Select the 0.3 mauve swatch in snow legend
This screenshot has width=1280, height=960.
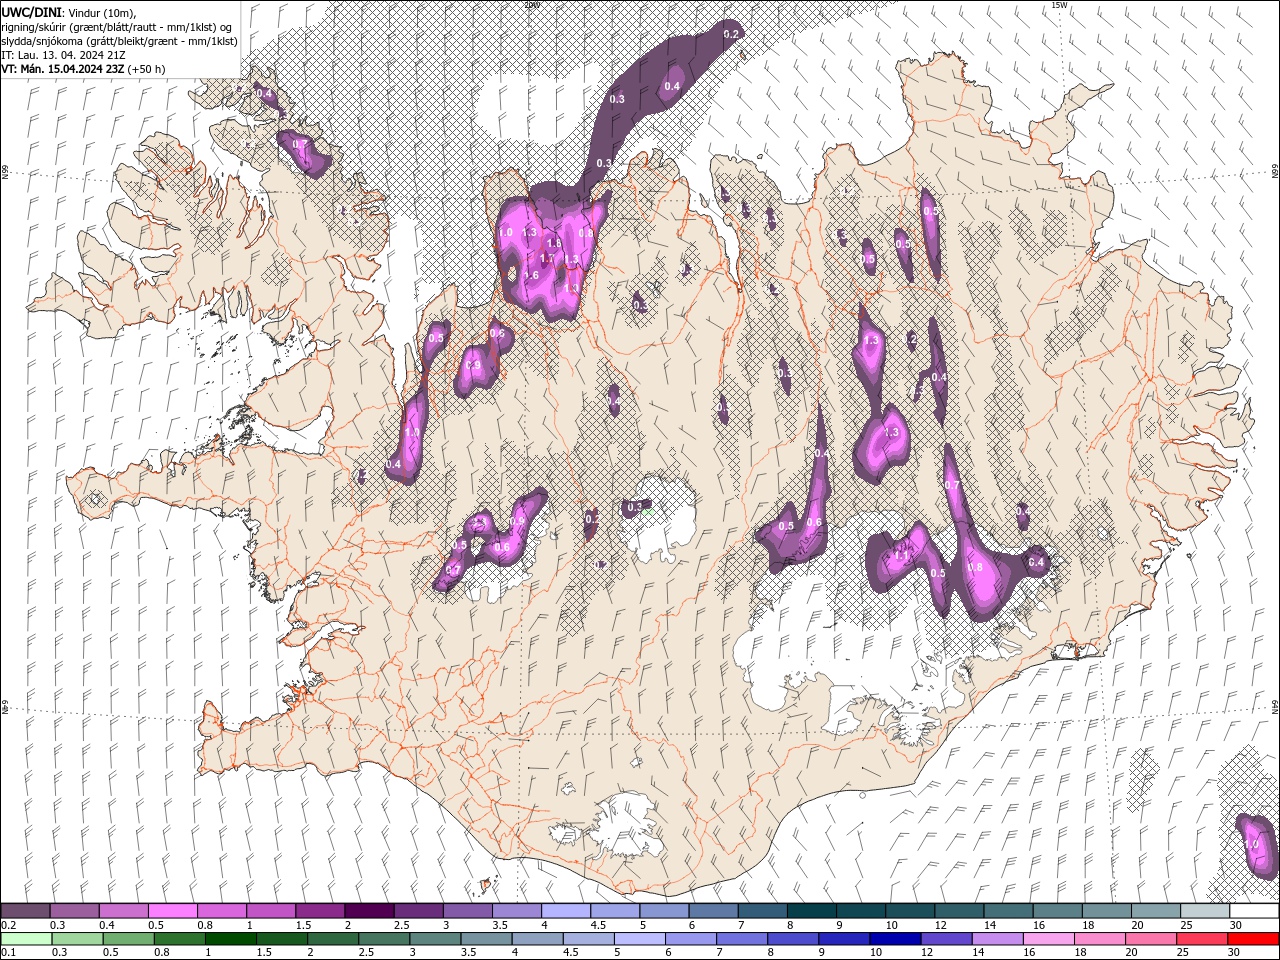click(x=74, y=911)
